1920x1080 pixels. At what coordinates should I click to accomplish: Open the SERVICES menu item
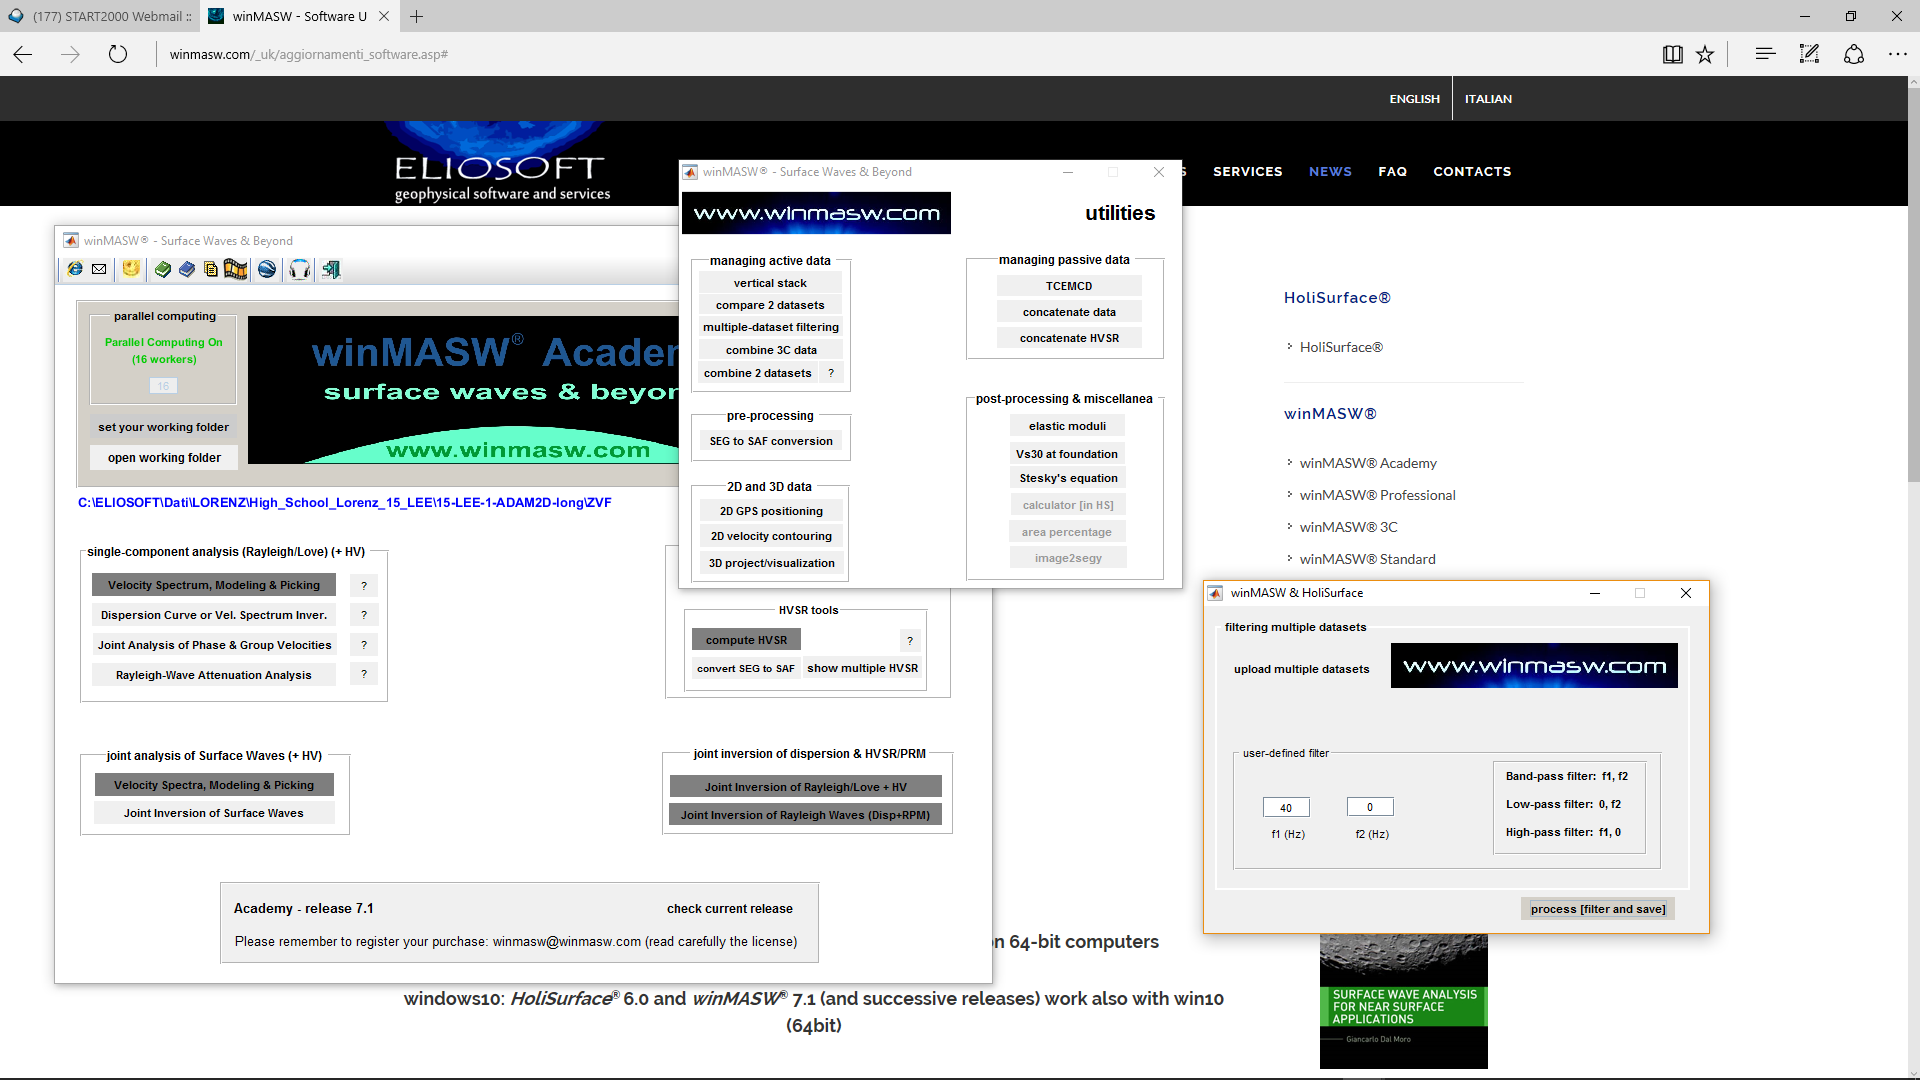click(x=1247, y=171)
